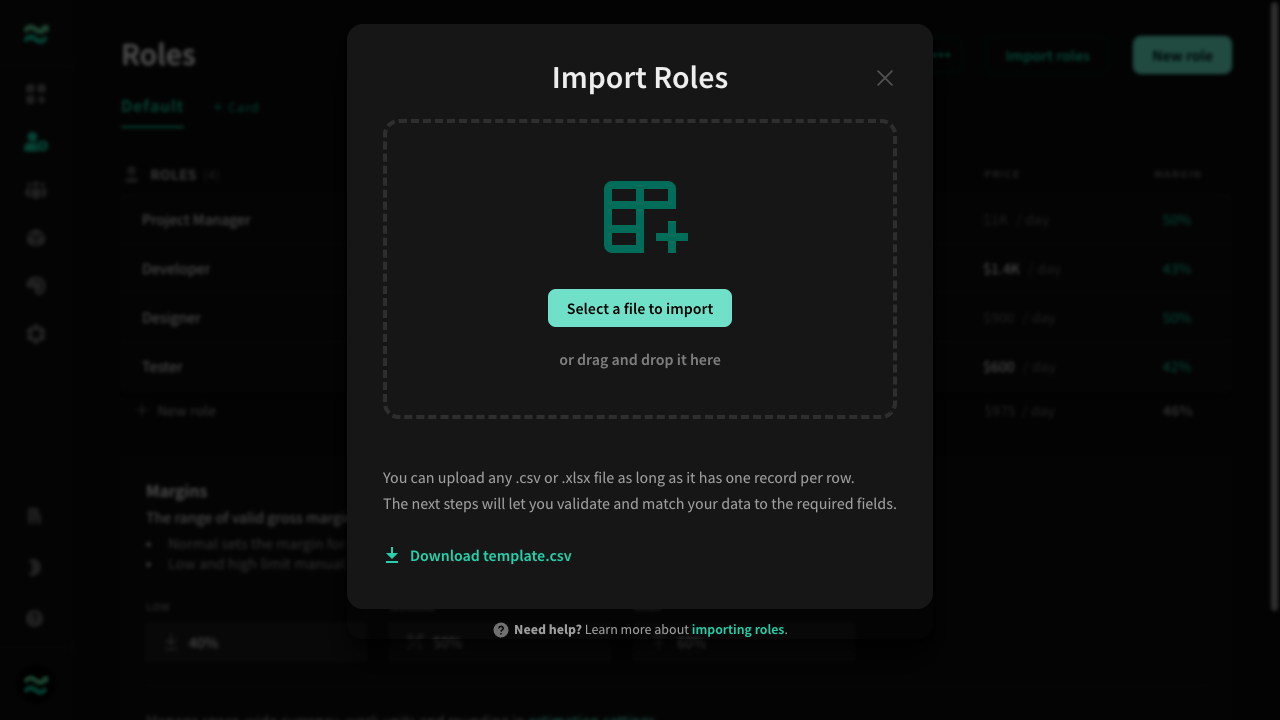The height and width of the screenshot is (720, 1280).
Task: Toggle dark mode moon icon in sidebar
Action: click(x=35, y=568)
